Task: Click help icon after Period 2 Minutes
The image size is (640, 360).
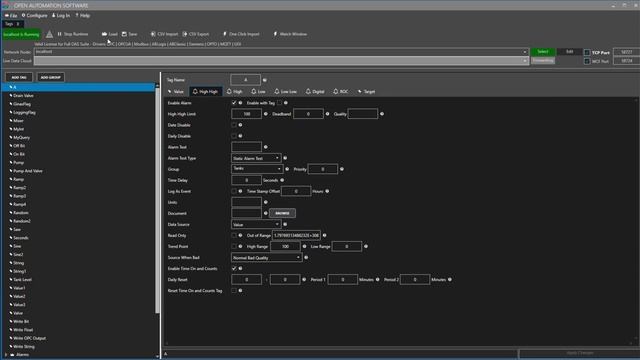Action: [x=450, y=280]
